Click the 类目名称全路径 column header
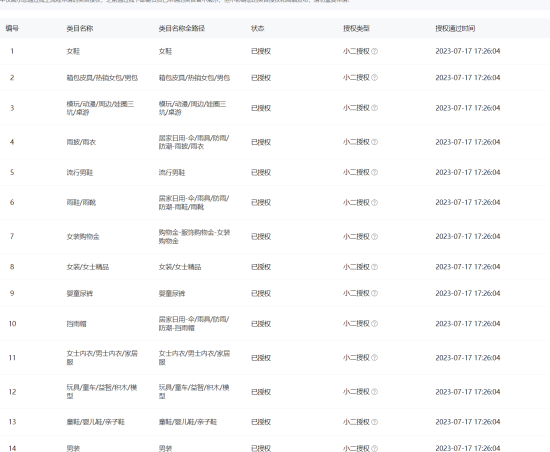Viewport: 550px width, 452px height. pyautogui.click(x=182, y=28)
